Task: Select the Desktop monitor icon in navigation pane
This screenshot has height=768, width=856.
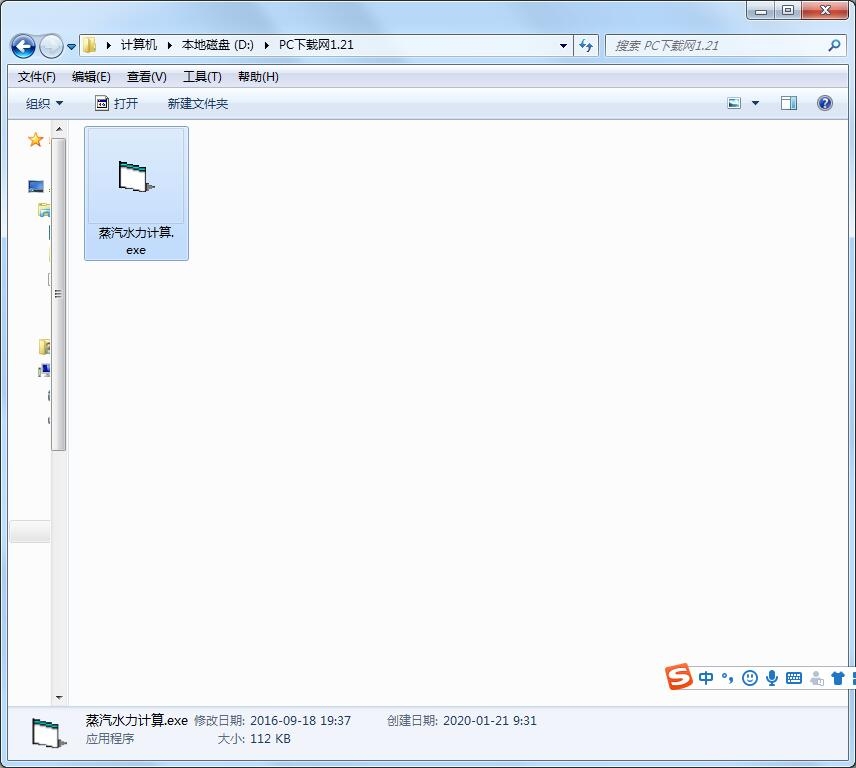Action: pos(36,187)
